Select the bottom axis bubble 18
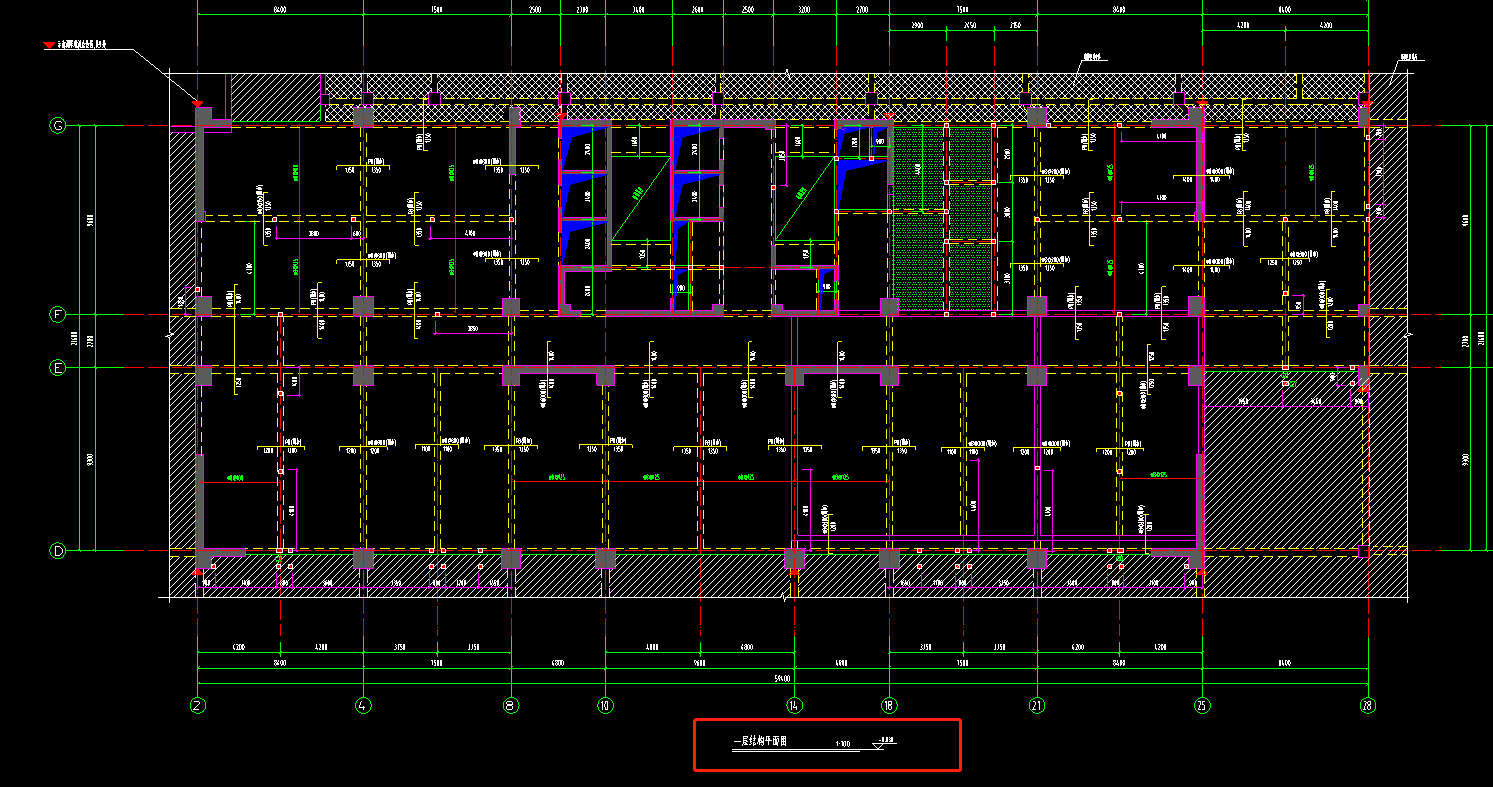 click(x=889, y=705)
